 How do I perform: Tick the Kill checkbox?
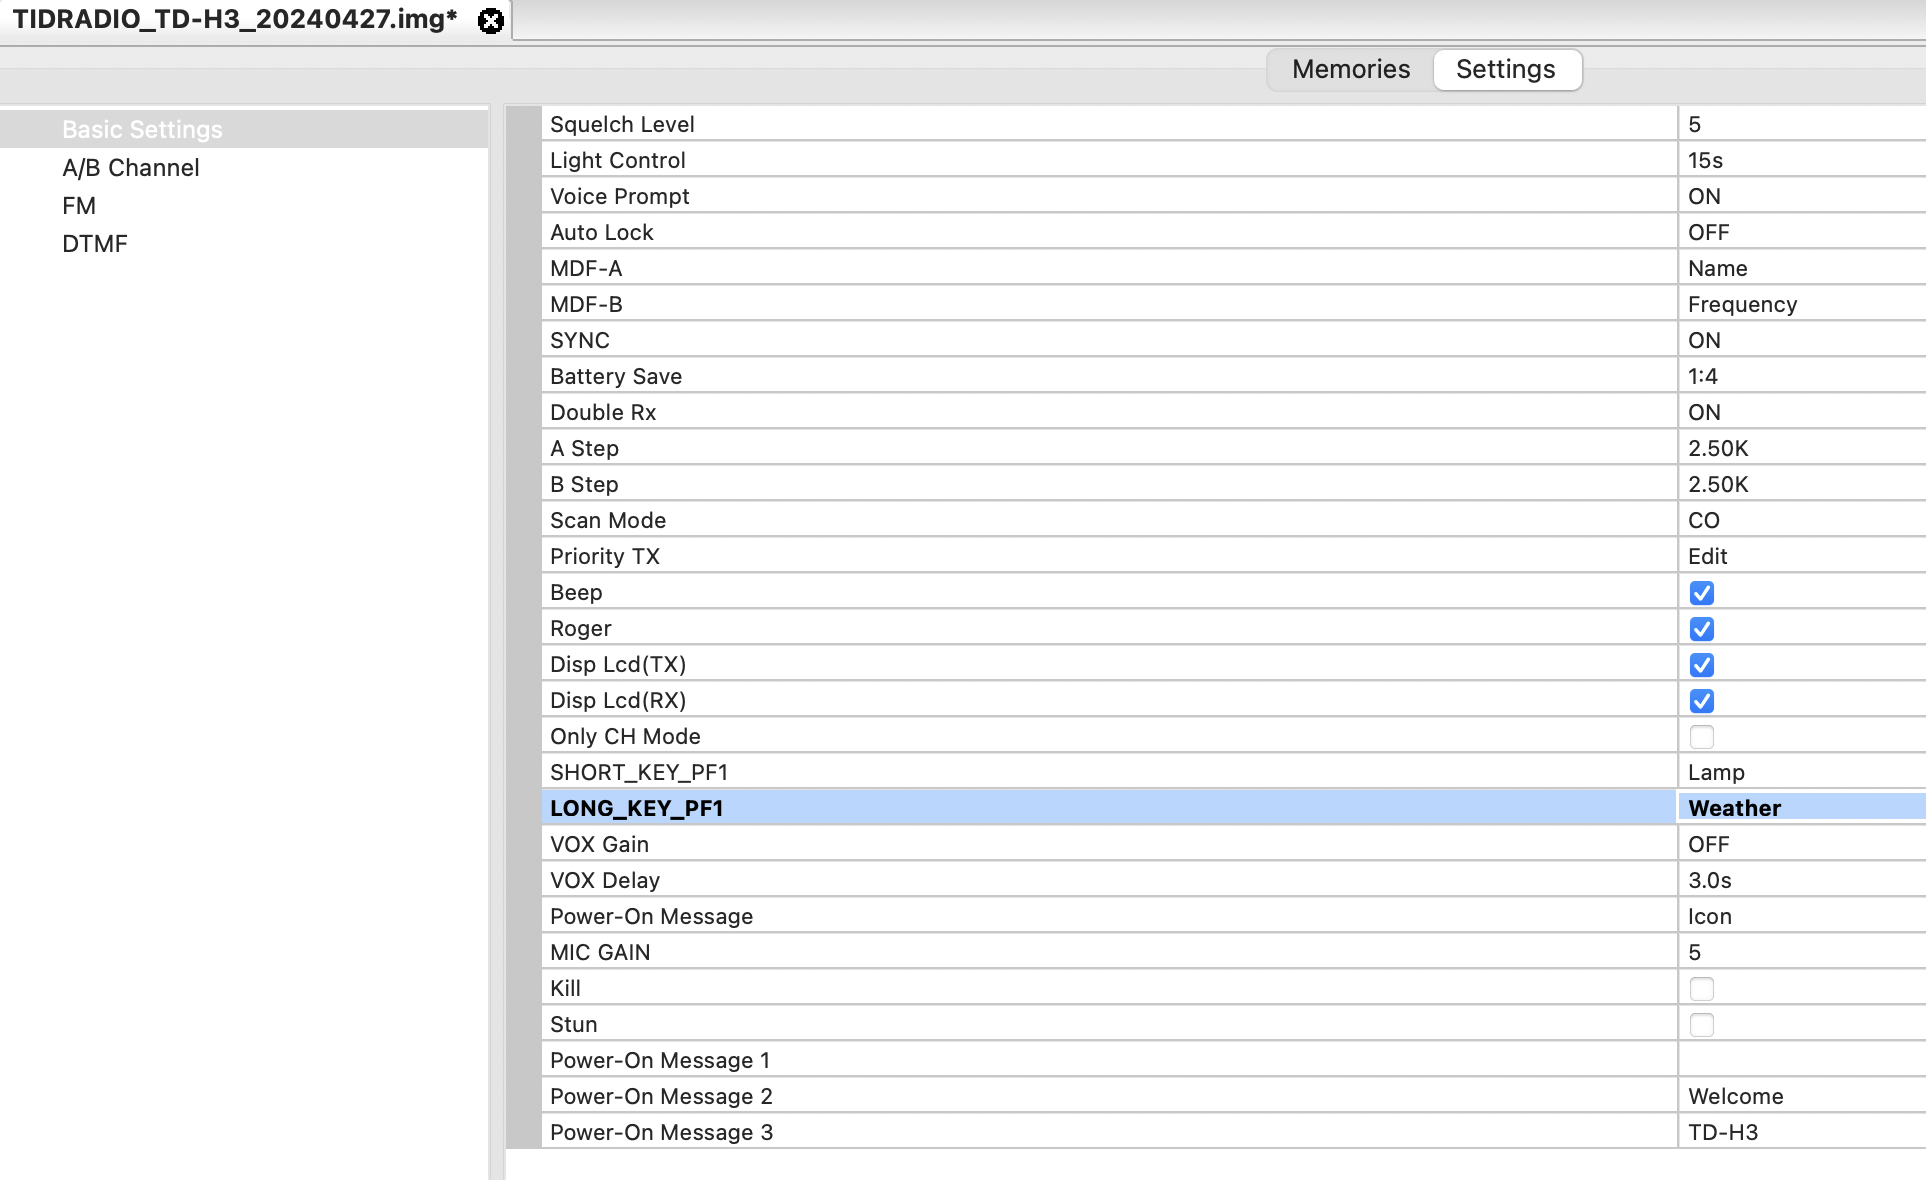click(1701, 989)
